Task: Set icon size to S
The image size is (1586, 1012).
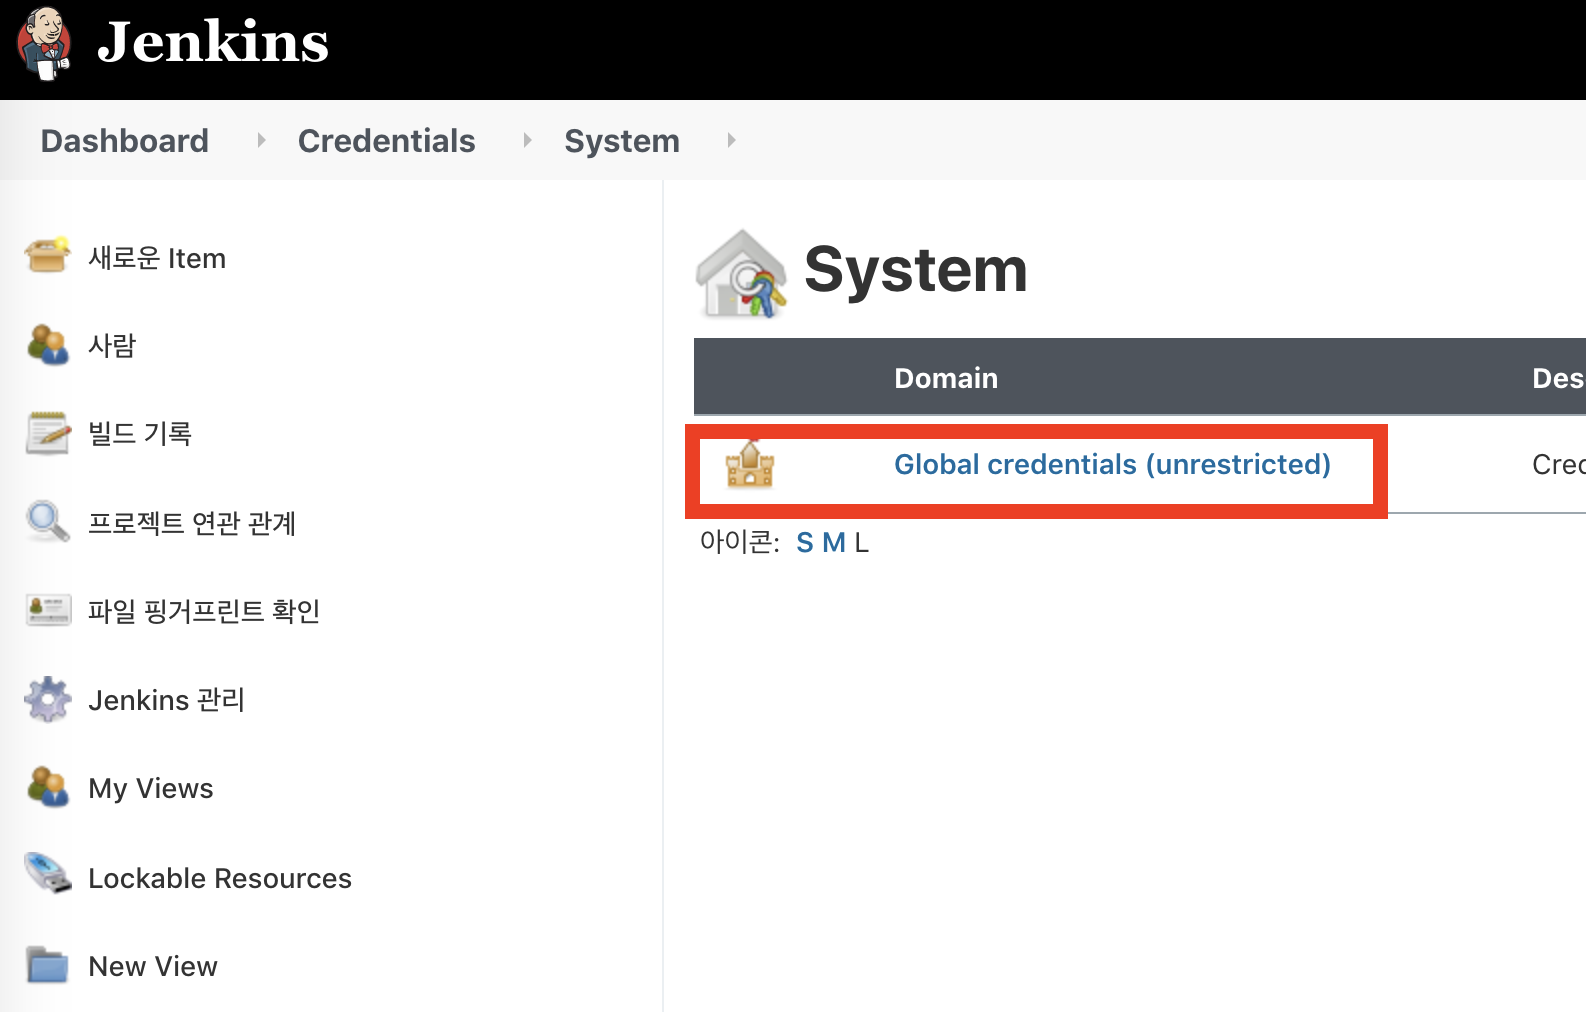Action: click(x=805, y=543)
